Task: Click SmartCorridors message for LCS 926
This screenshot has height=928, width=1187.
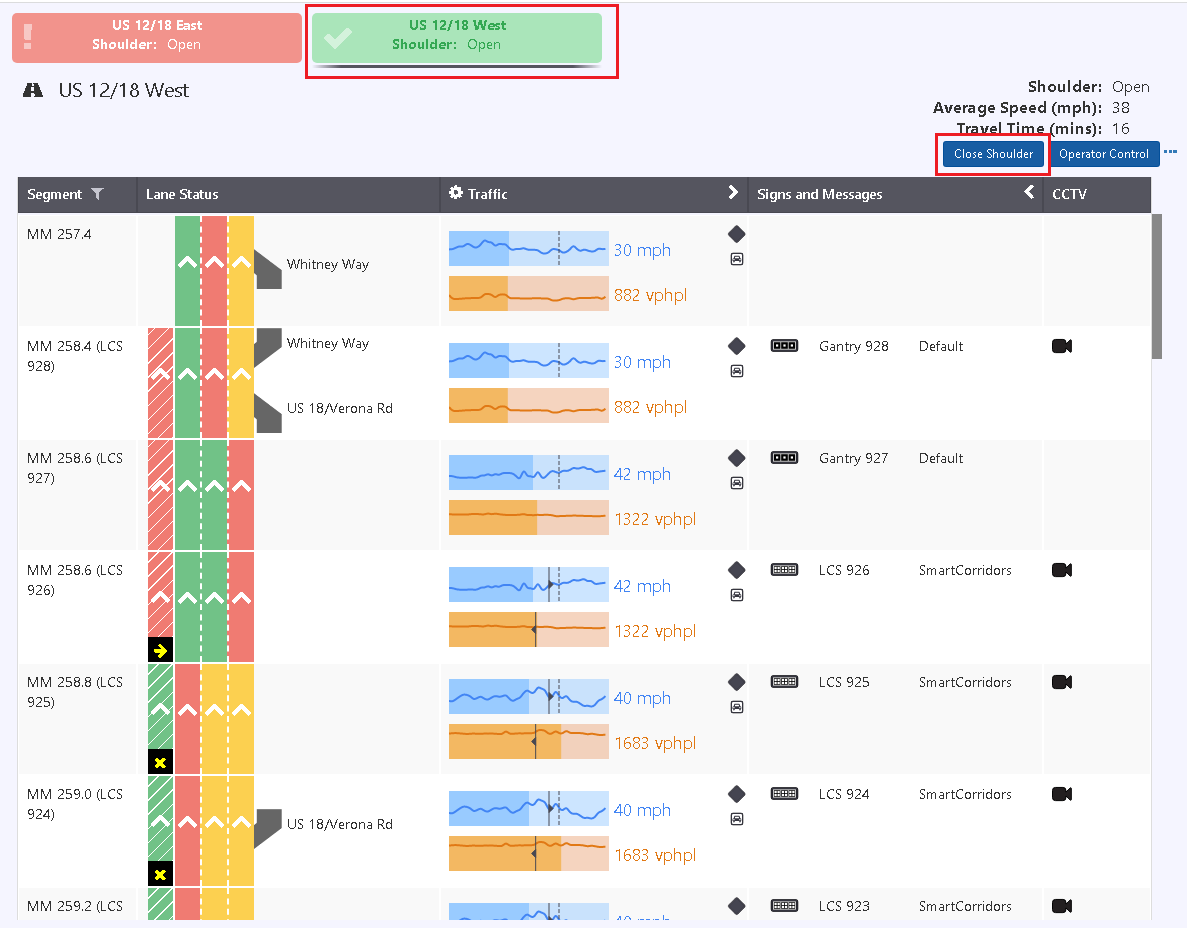Action: tap(964, 571)
